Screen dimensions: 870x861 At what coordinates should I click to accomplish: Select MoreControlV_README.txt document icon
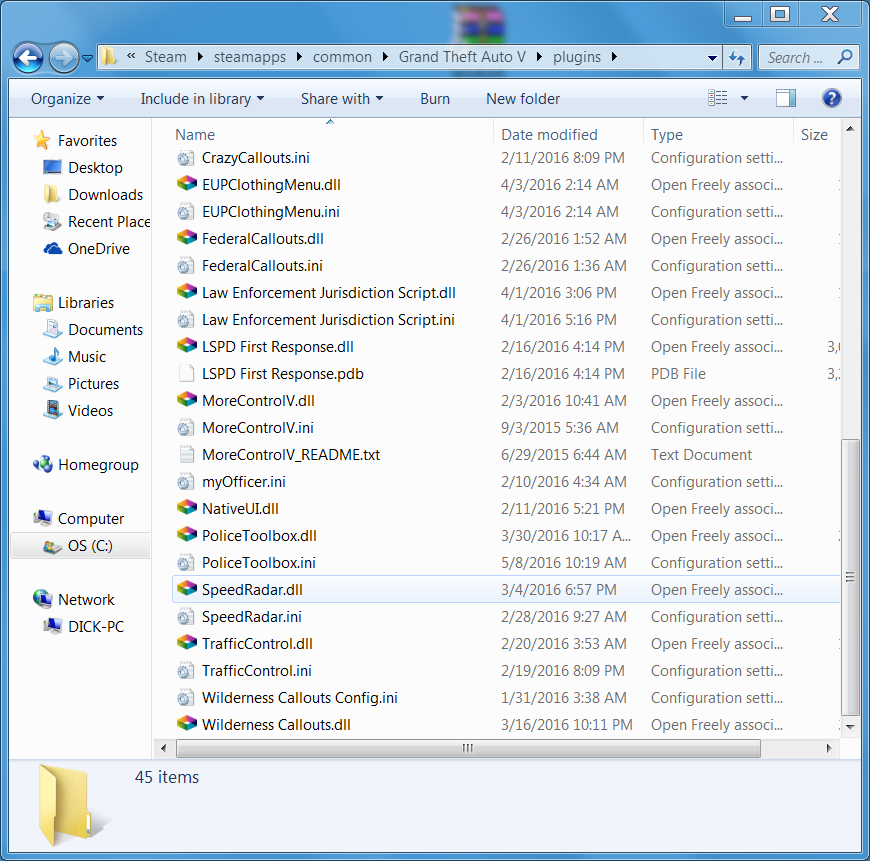tap(186, 454)
